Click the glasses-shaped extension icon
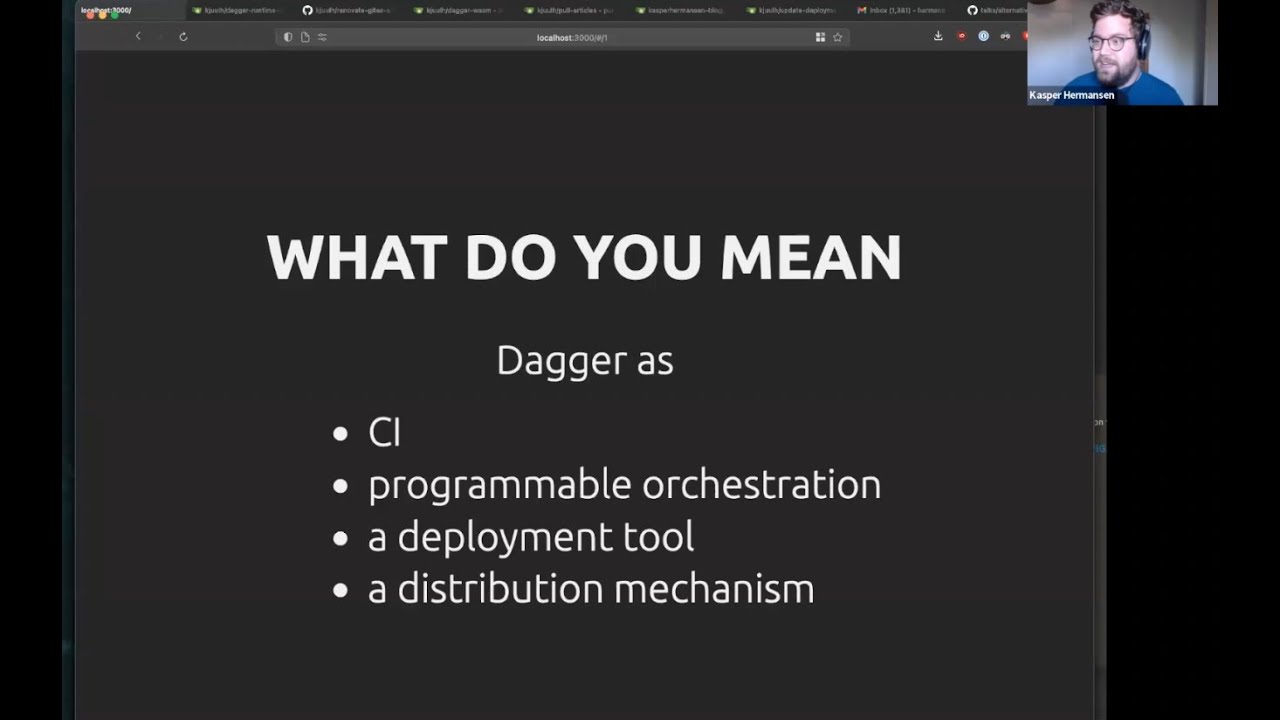The width and height of the screenshot is (1280, 720). pyautogui.click(x=1005, y=36)
